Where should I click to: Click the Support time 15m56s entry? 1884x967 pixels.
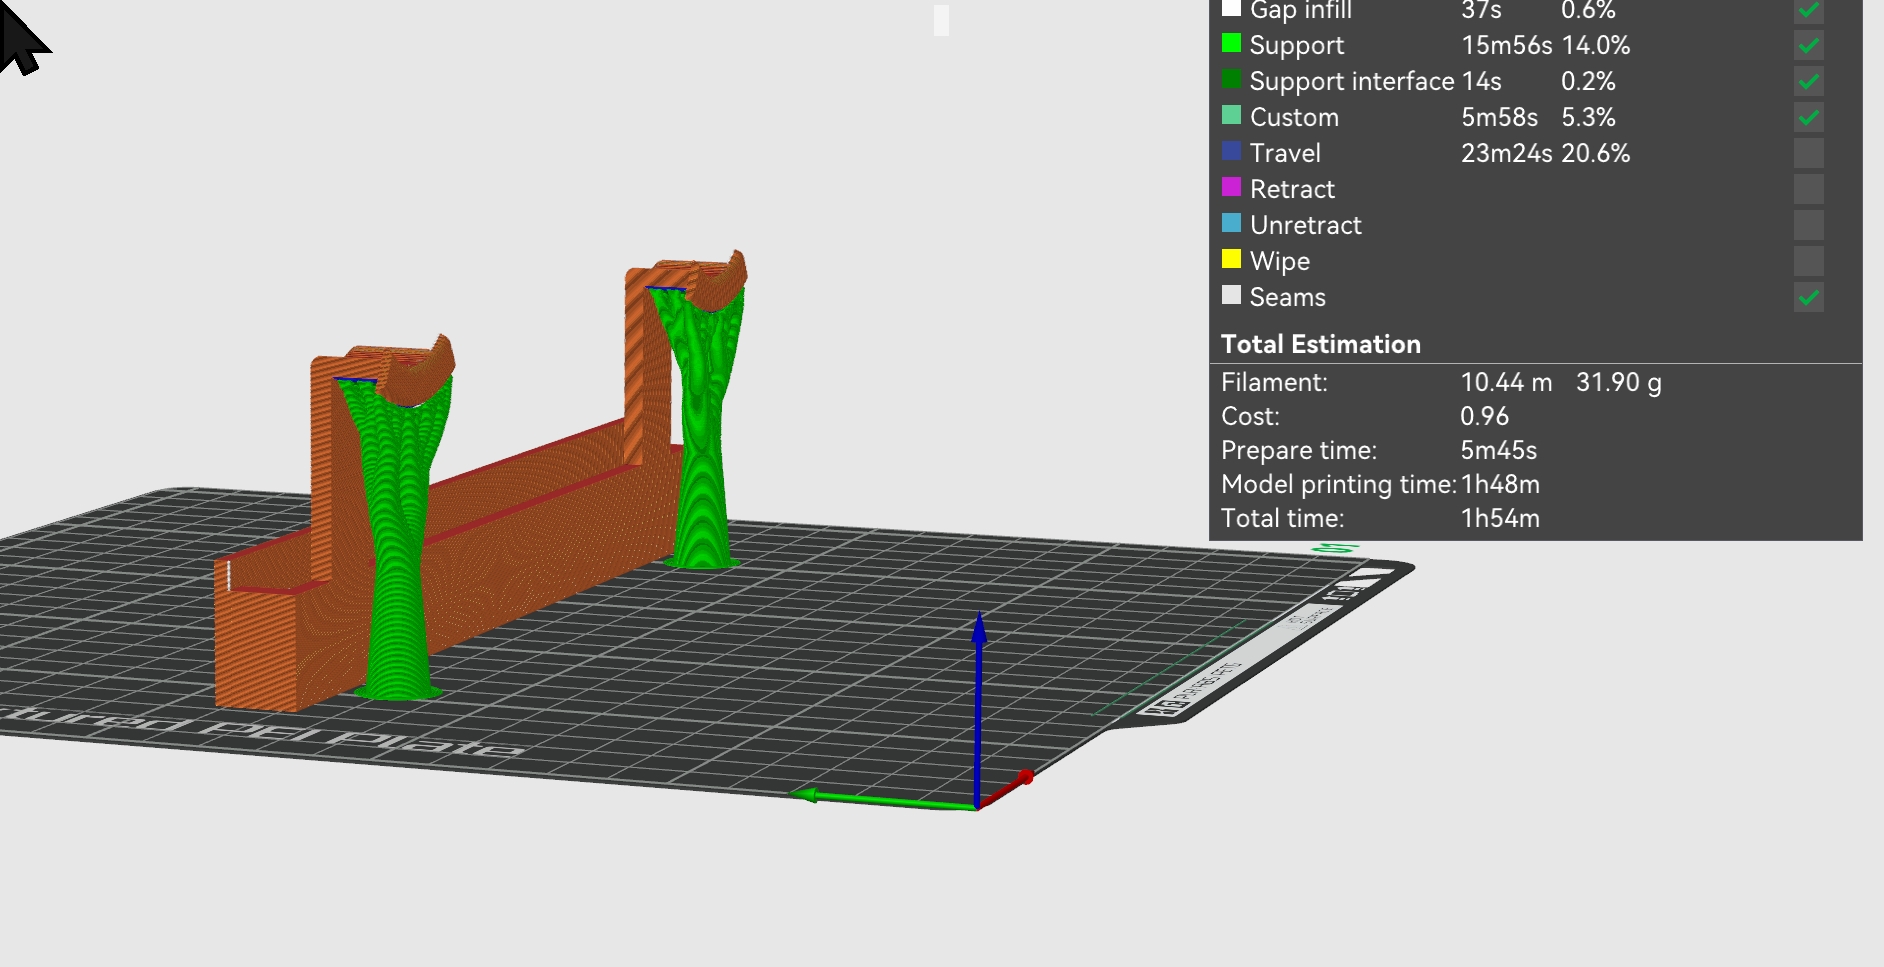(x=1506, y=45)
